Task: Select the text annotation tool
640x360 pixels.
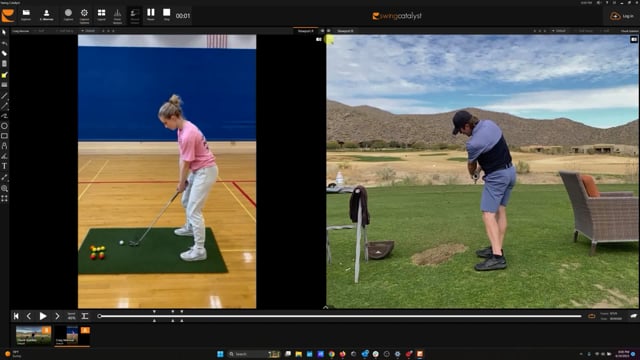Action: (x=4, y=166)
